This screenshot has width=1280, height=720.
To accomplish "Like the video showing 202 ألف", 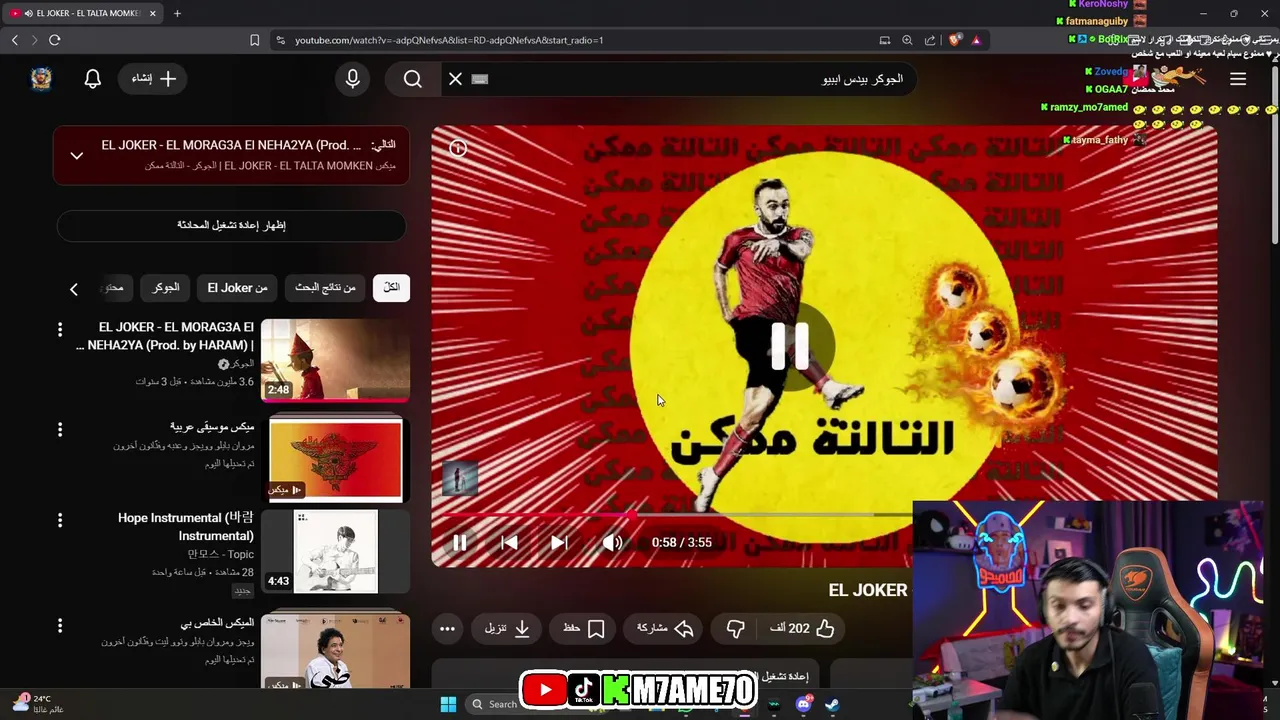I will 802,628.
